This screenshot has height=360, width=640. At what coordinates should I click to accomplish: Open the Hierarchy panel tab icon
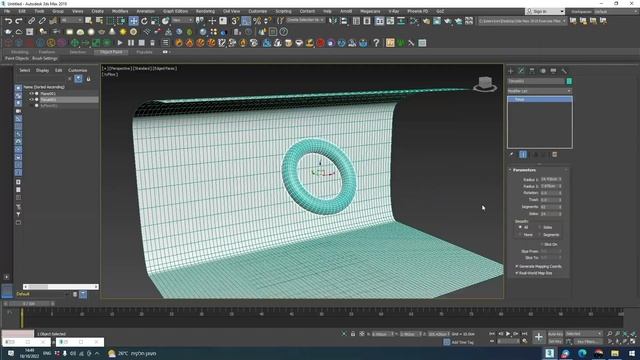tap(532, 71)
